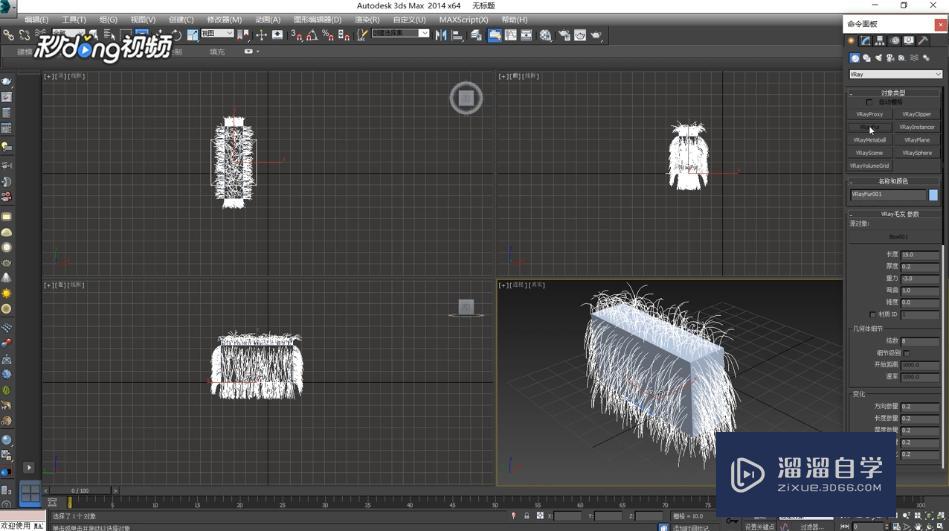Click the Align tool icon

[x=457, y=35]
